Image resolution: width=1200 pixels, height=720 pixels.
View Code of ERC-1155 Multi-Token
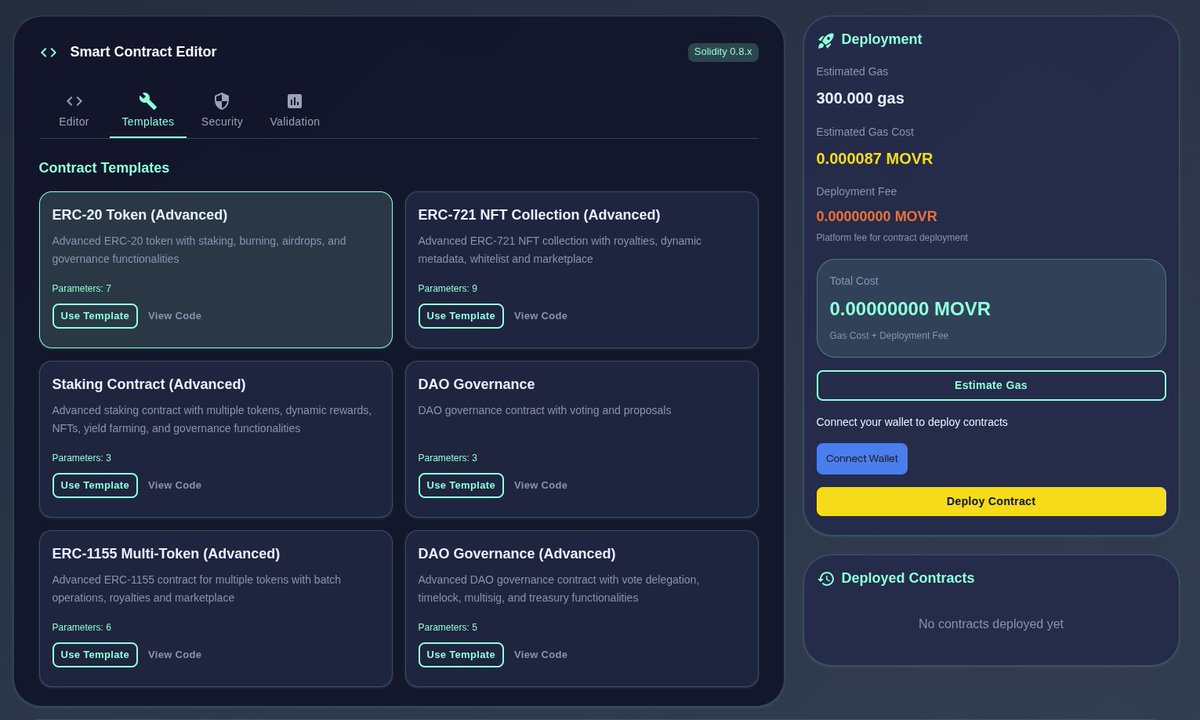(175, 655)
